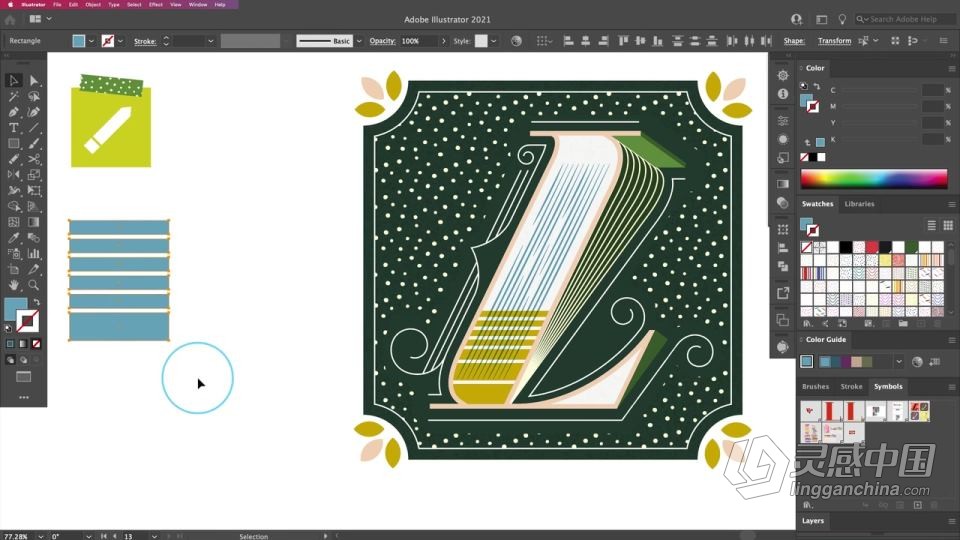Image resolution: width=960 pixels, height=540 pixels.
Task: Set None mode button in toolbox
Action: (x=36, y=344)
